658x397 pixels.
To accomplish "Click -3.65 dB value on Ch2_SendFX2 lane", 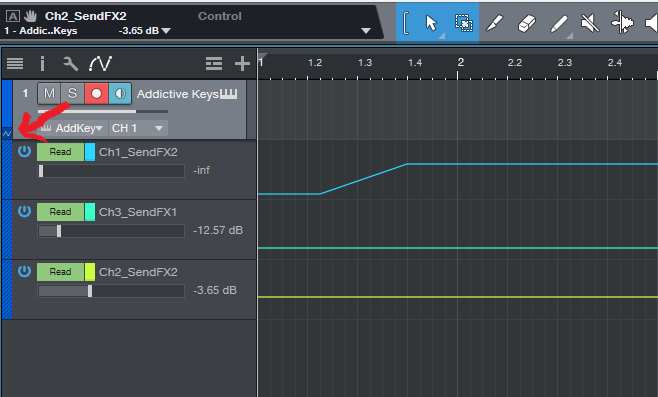I will (215, 290).
